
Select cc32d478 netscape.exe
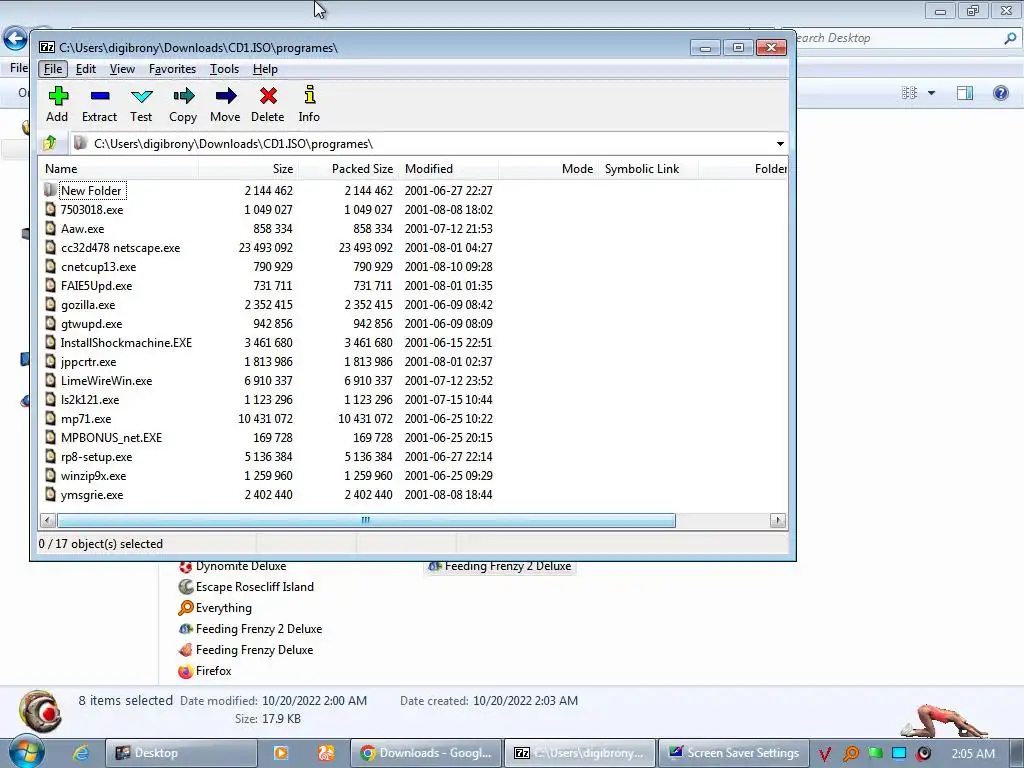(x=120, y=248)
